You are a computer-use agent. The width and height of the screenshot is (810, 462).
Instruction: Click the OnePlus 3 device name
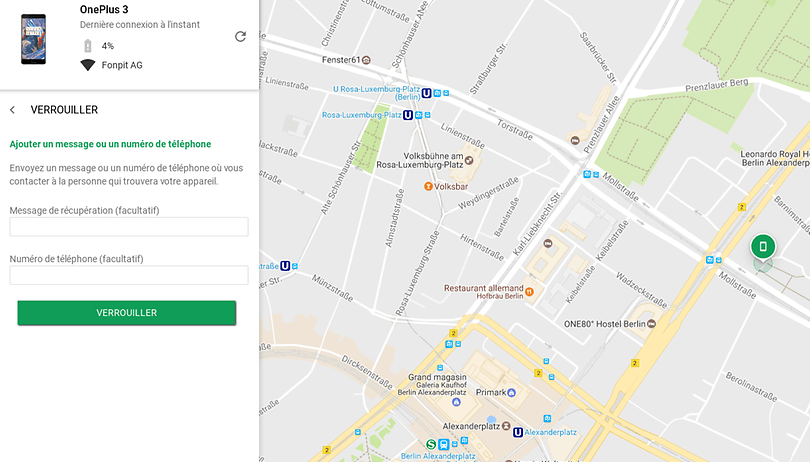click(104, 9)
